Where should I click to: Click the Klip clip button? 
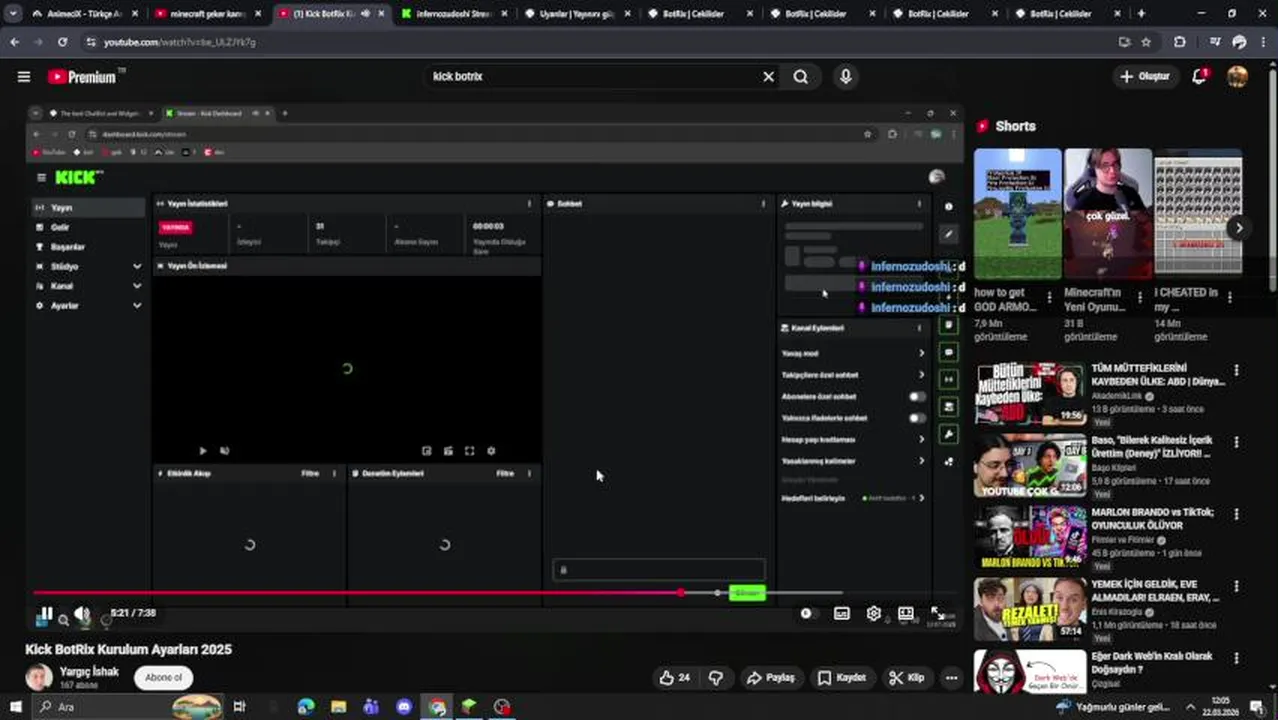pos(907,678)
